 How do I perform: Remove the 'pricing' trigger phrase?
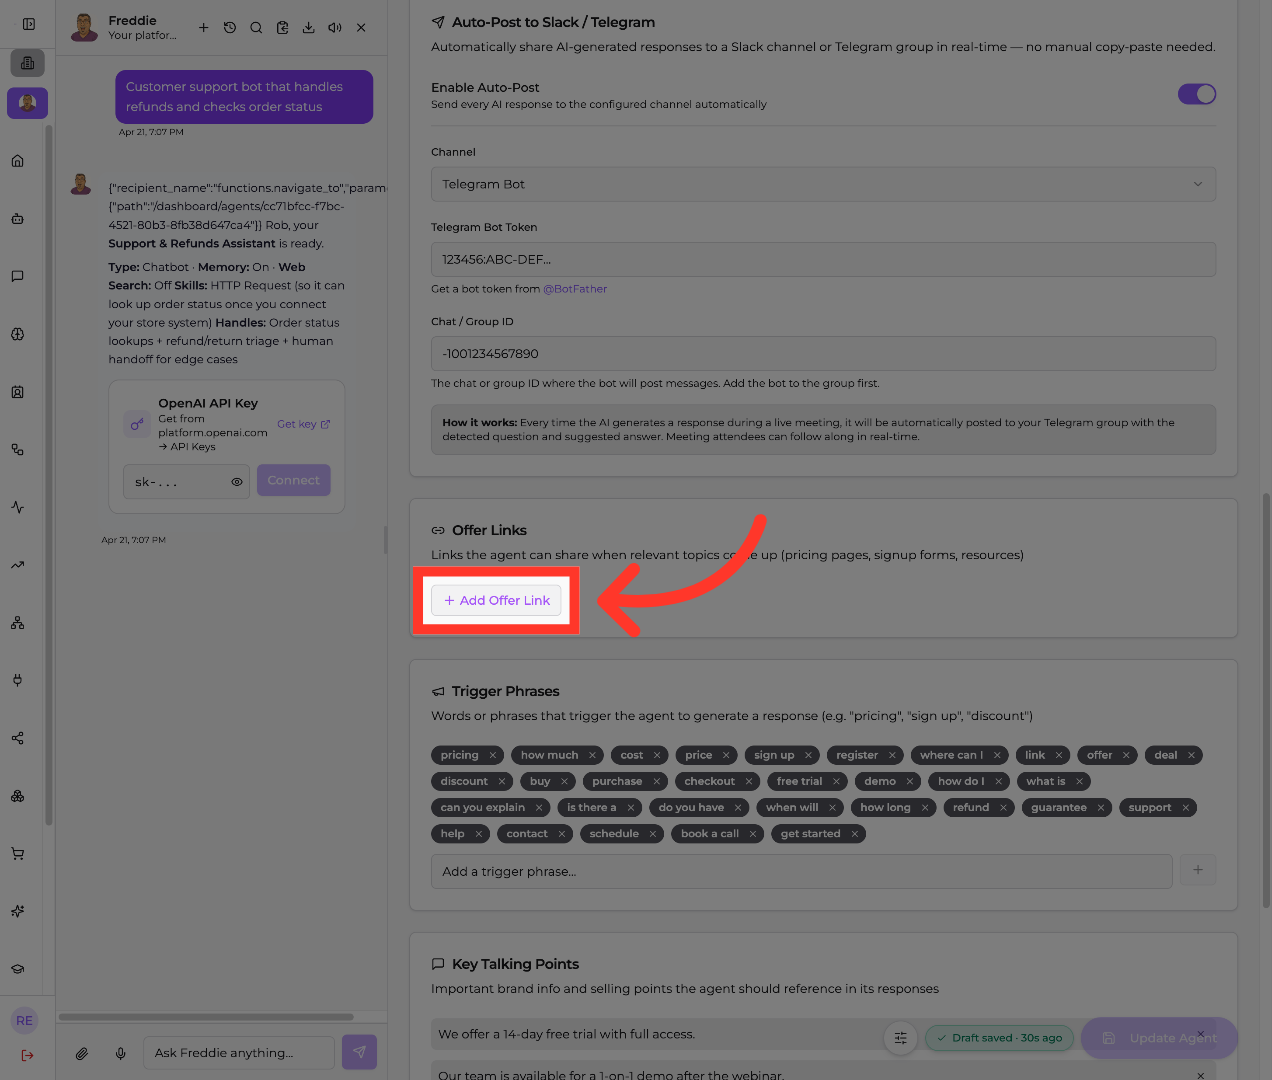click(x=493, y=755)
